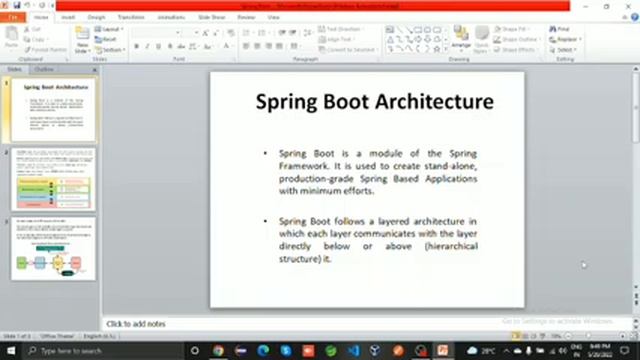Click the Arrange button
Viewport: 640px width, 360px height.
click(x=461, y=38)
